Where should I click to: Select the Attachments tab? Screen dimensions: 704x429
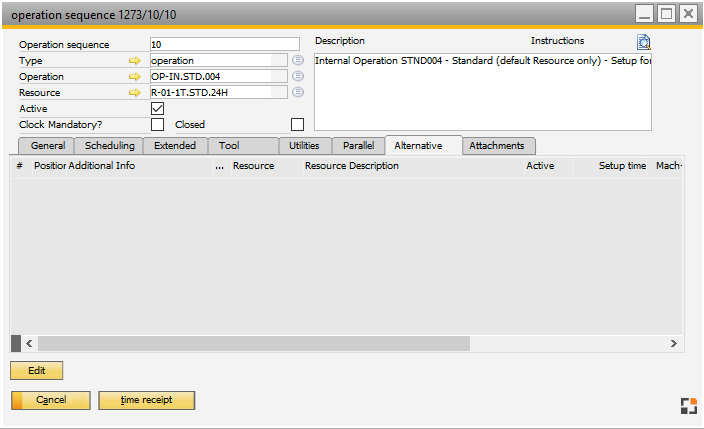tap(497, 146)
